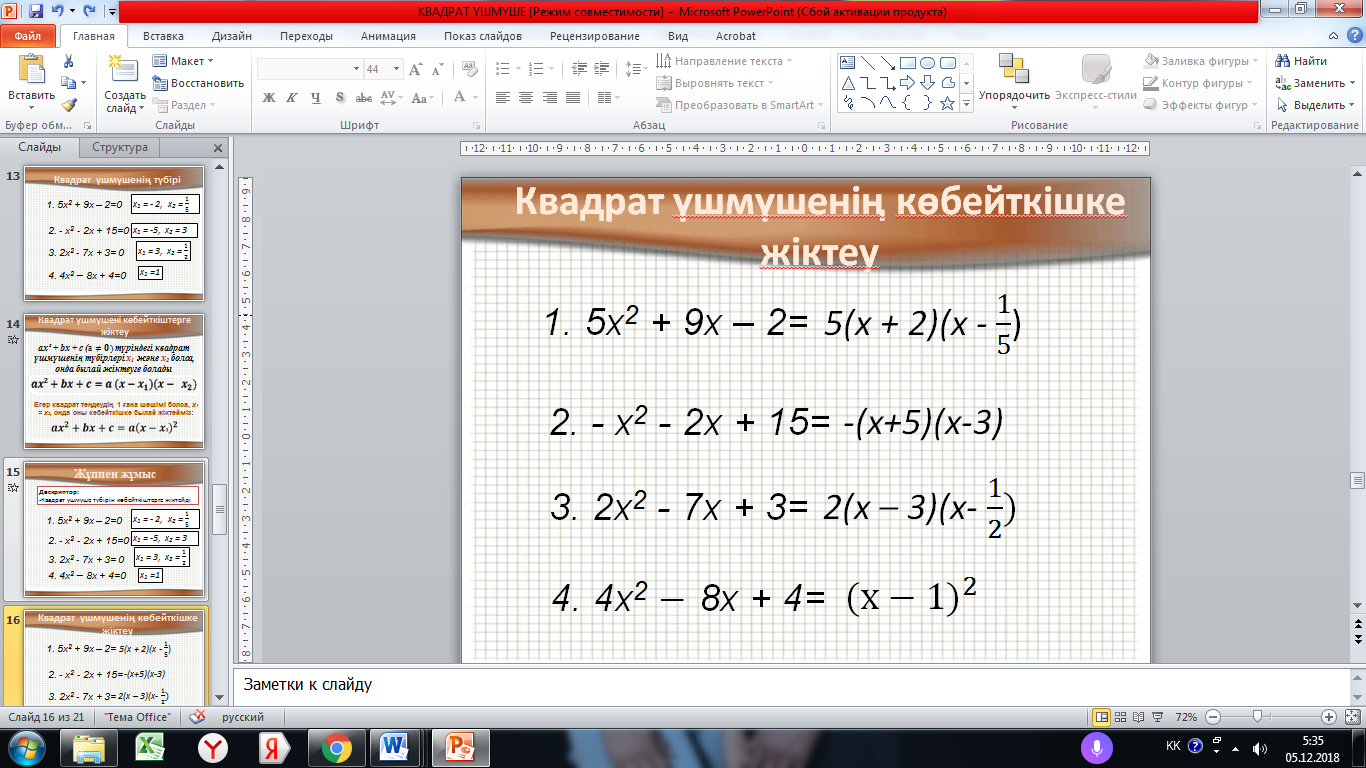Center the paragraph text
The image size is (1366, 768).
point(526,97)
